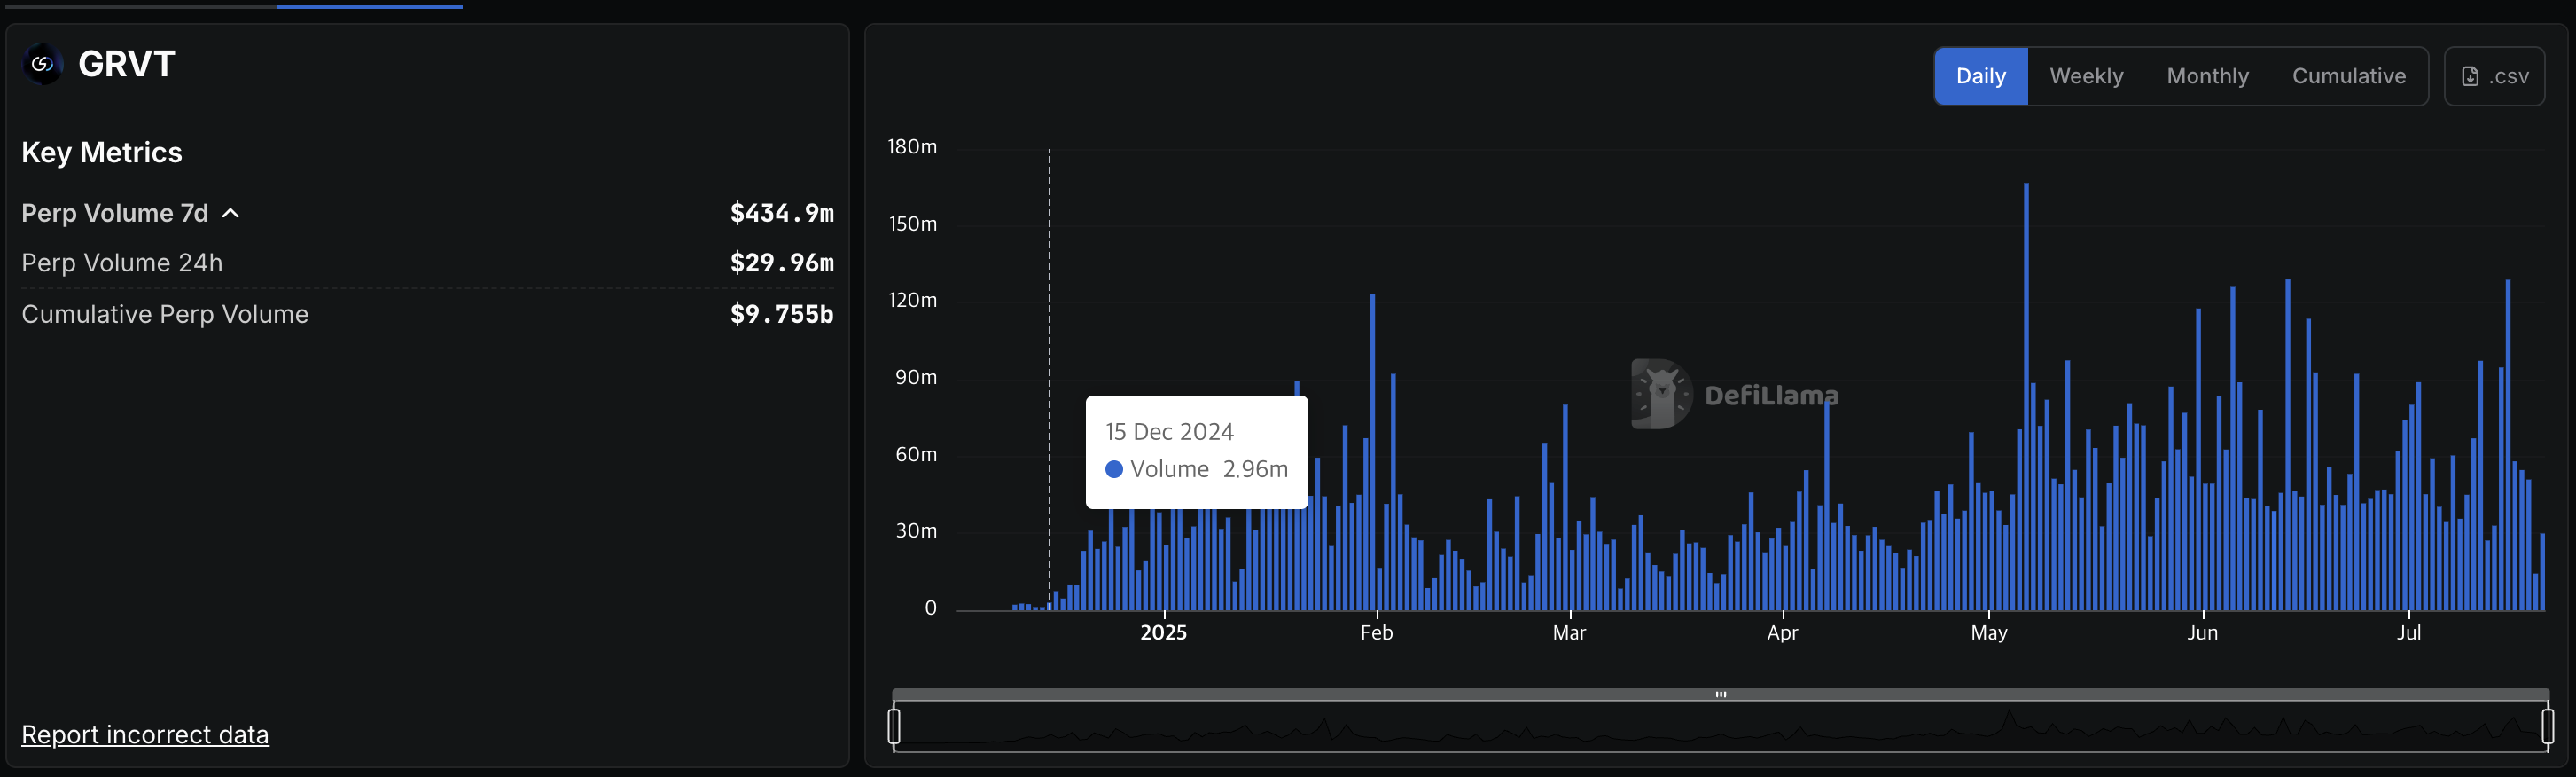Click the 90m y-axis label

pyautogui.click(x=916, y=377)
